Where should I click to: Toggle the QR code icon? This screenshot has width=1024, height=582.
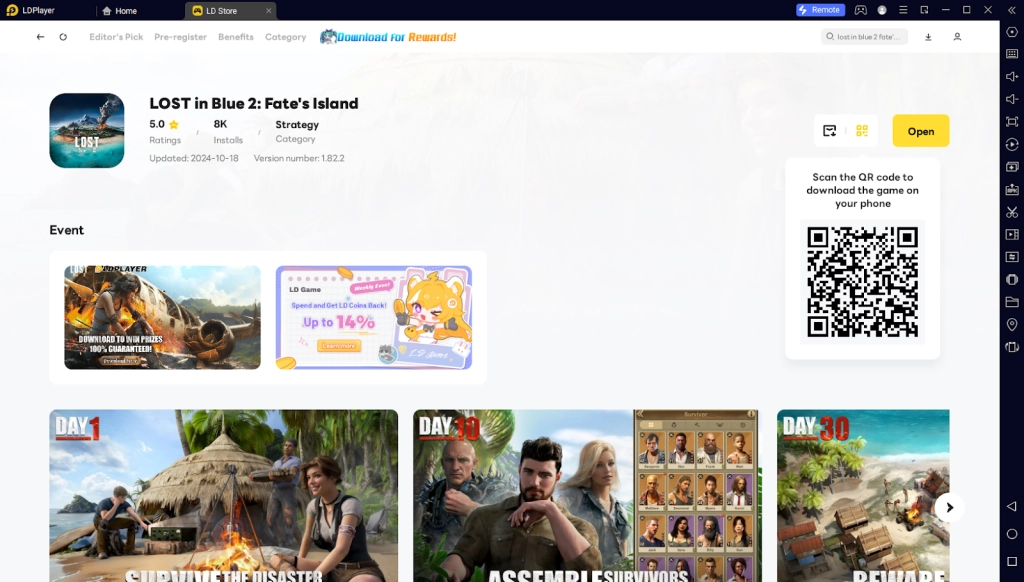[862, 131]
